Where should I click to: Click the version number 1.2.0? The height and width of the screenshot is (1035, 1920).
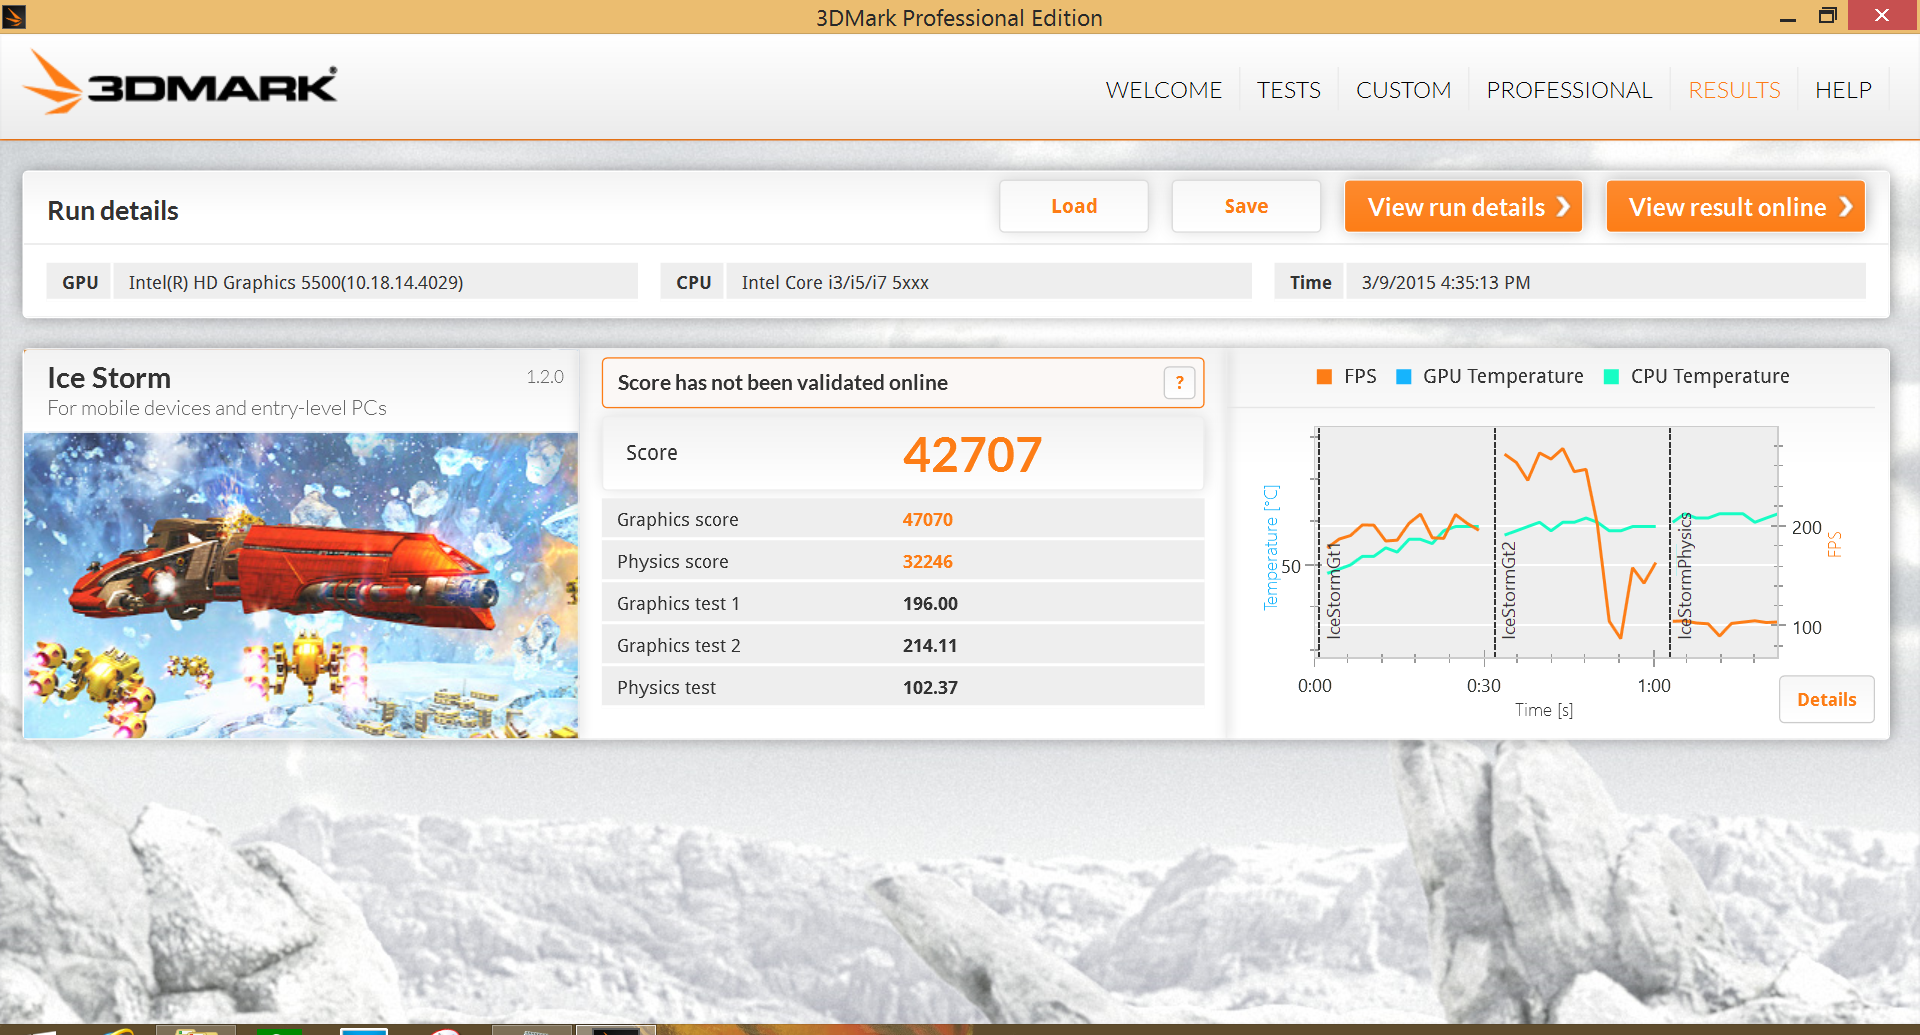[545, 376]
